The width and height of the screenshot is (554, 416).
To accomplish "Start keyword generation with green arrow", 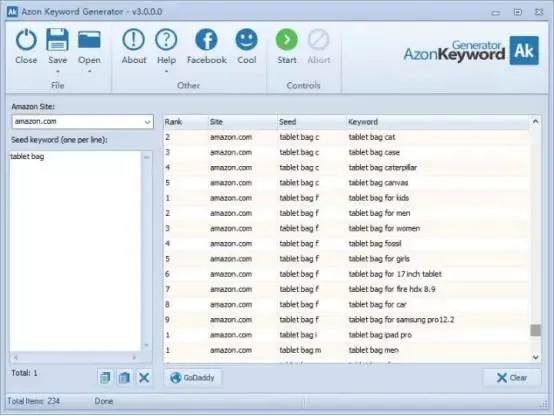I will tap(287, 40).
